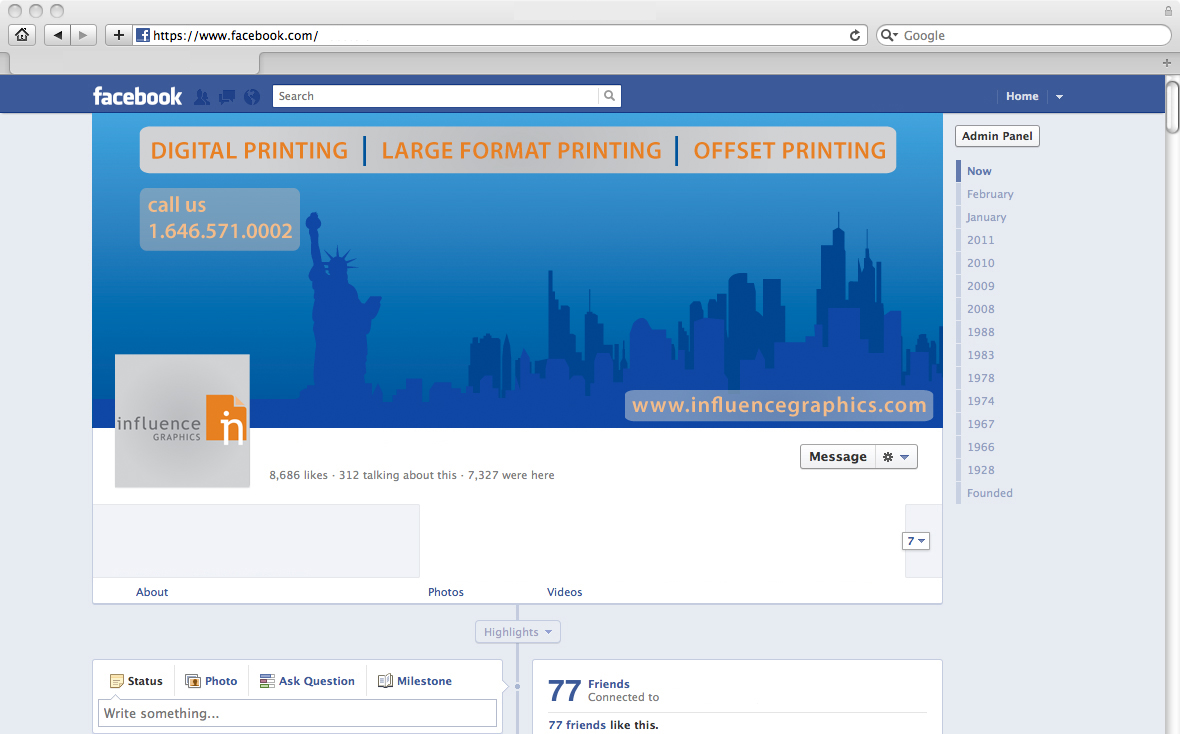
Task: Jump to 1928 on timeline
Action: [x=981, y=470]
